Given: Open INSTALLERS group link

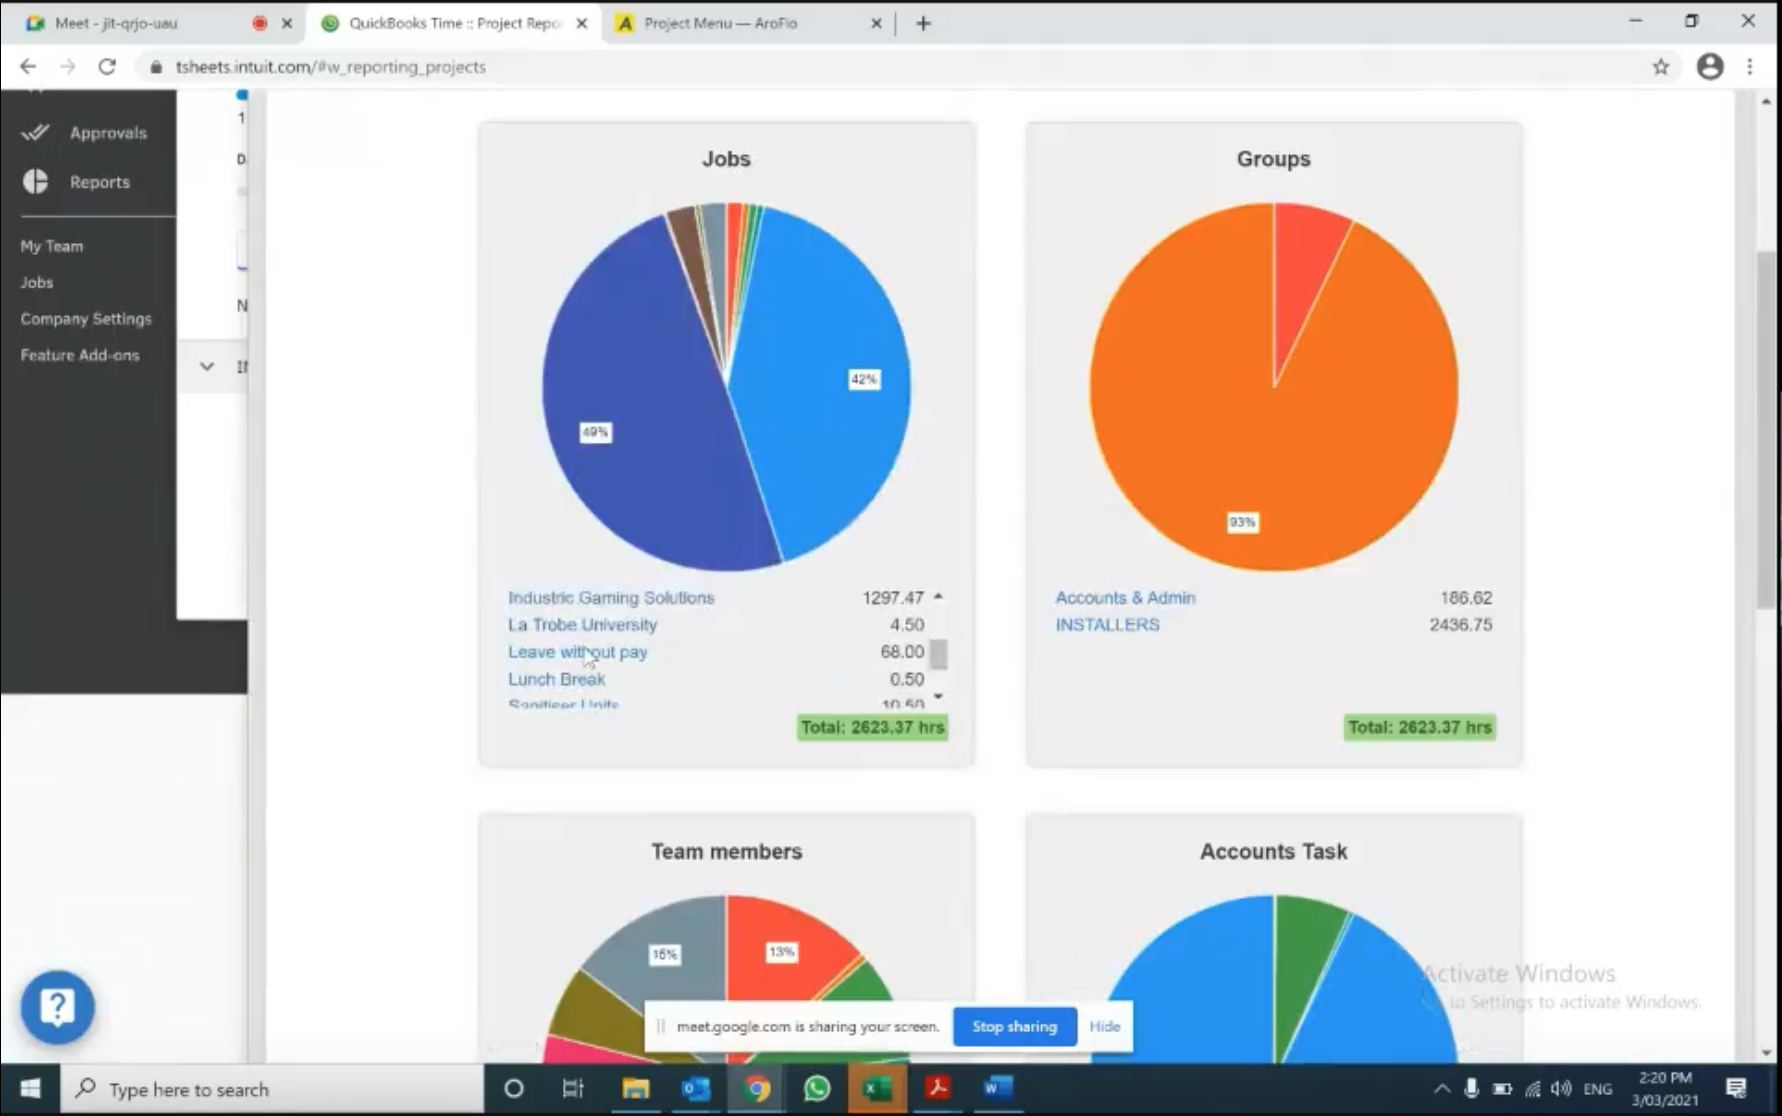Looking at the screenshot, I should tap(1107, 624).
